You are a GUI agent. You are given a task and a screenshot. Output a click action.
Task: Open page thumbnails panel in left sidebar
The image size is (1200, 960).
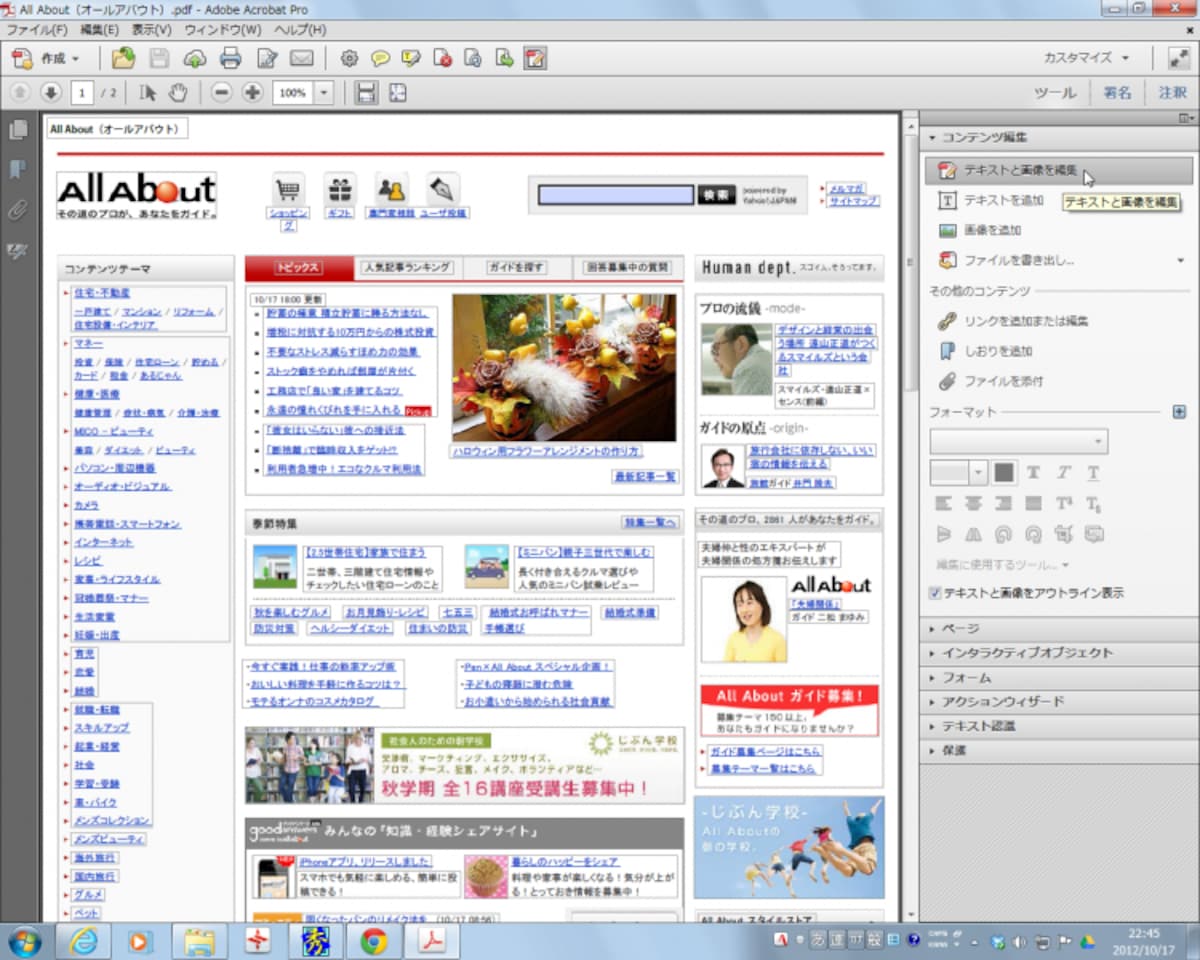[x=18, y=130]
